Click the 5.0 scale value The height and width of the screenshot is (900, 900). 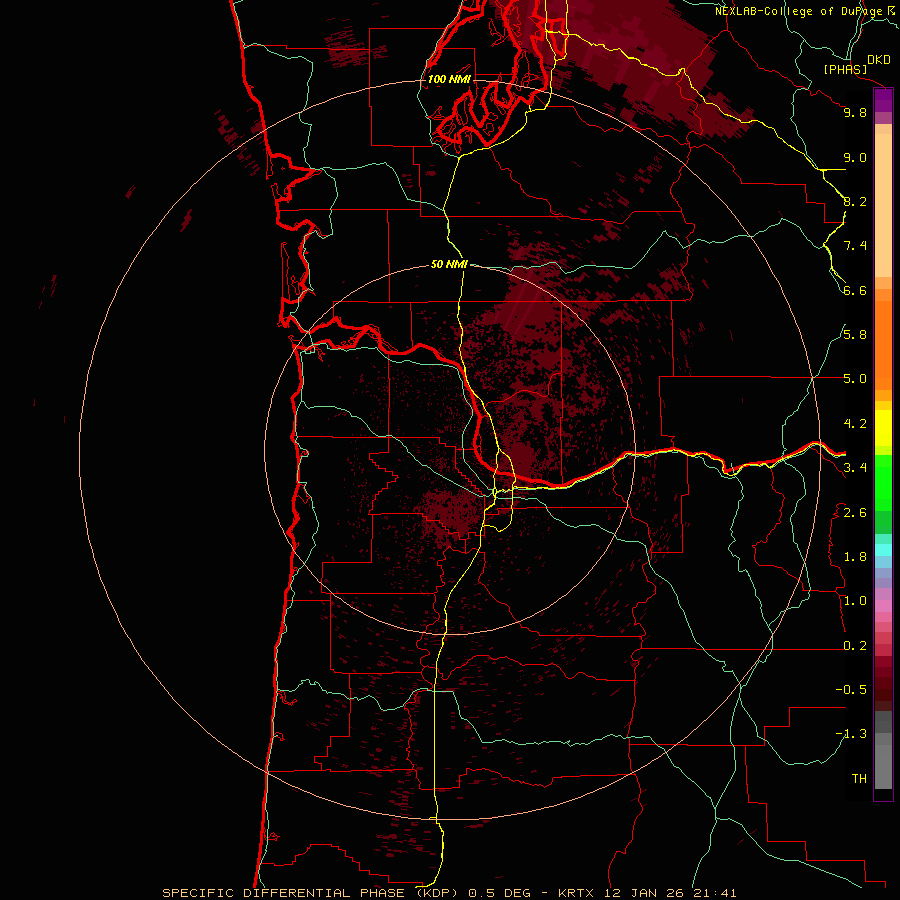[855, 379]
